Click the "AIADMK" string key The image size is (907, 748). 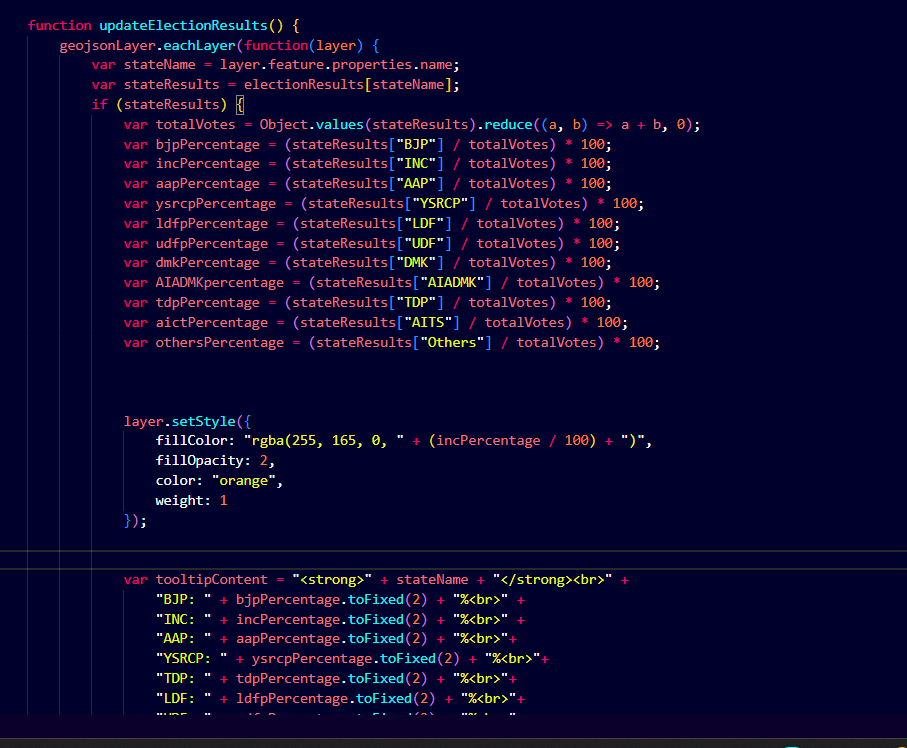(452, 283)
